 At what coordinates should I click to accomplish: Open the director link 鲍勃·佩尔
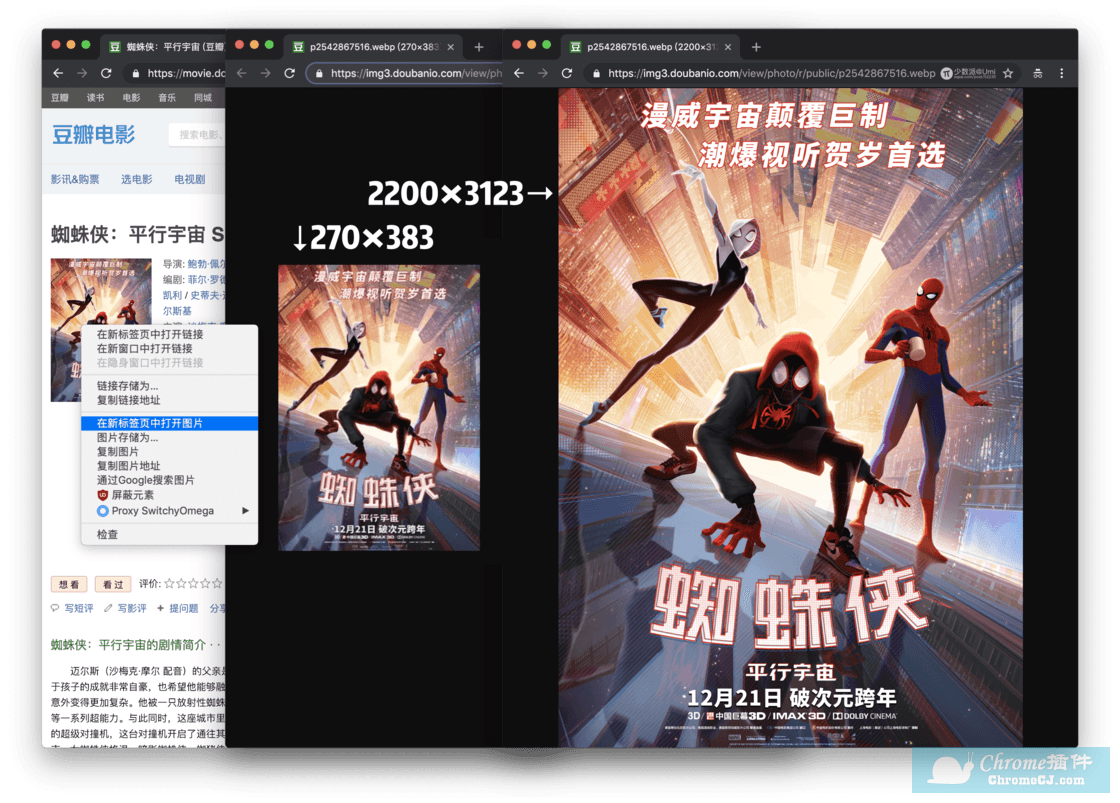206,264
